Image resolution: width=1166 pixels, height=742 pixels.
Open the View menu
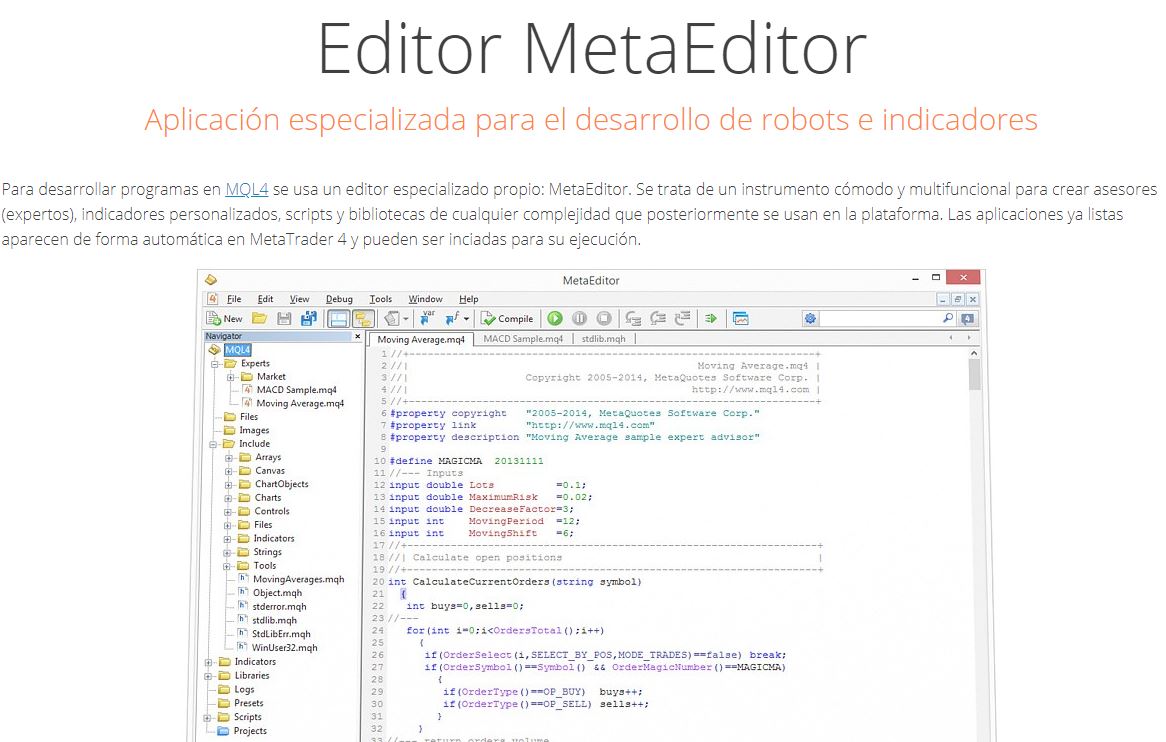(300, 299)
